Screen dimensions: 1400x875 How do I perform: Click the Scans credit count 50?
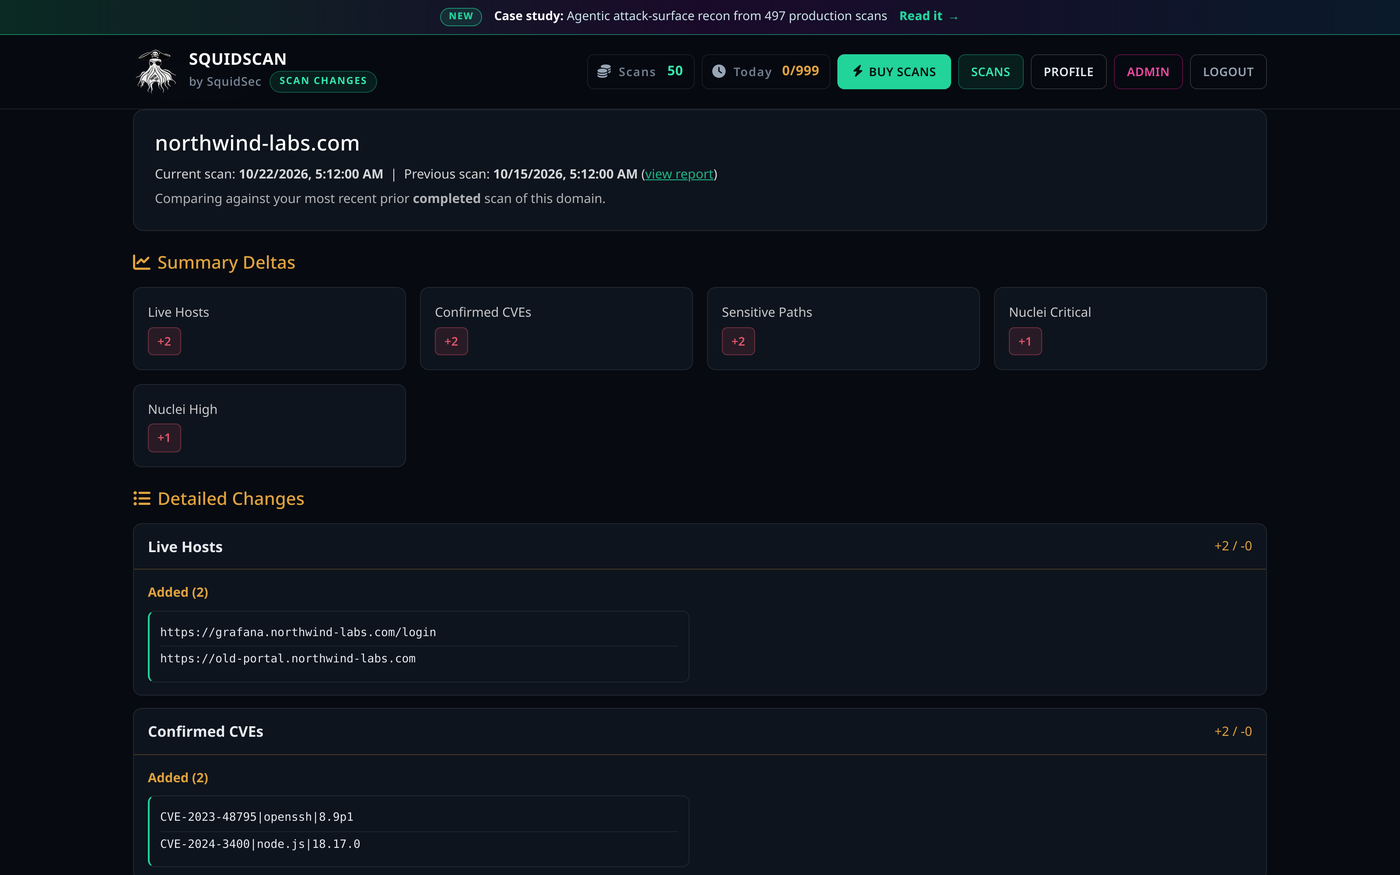(x=675, y=71)
